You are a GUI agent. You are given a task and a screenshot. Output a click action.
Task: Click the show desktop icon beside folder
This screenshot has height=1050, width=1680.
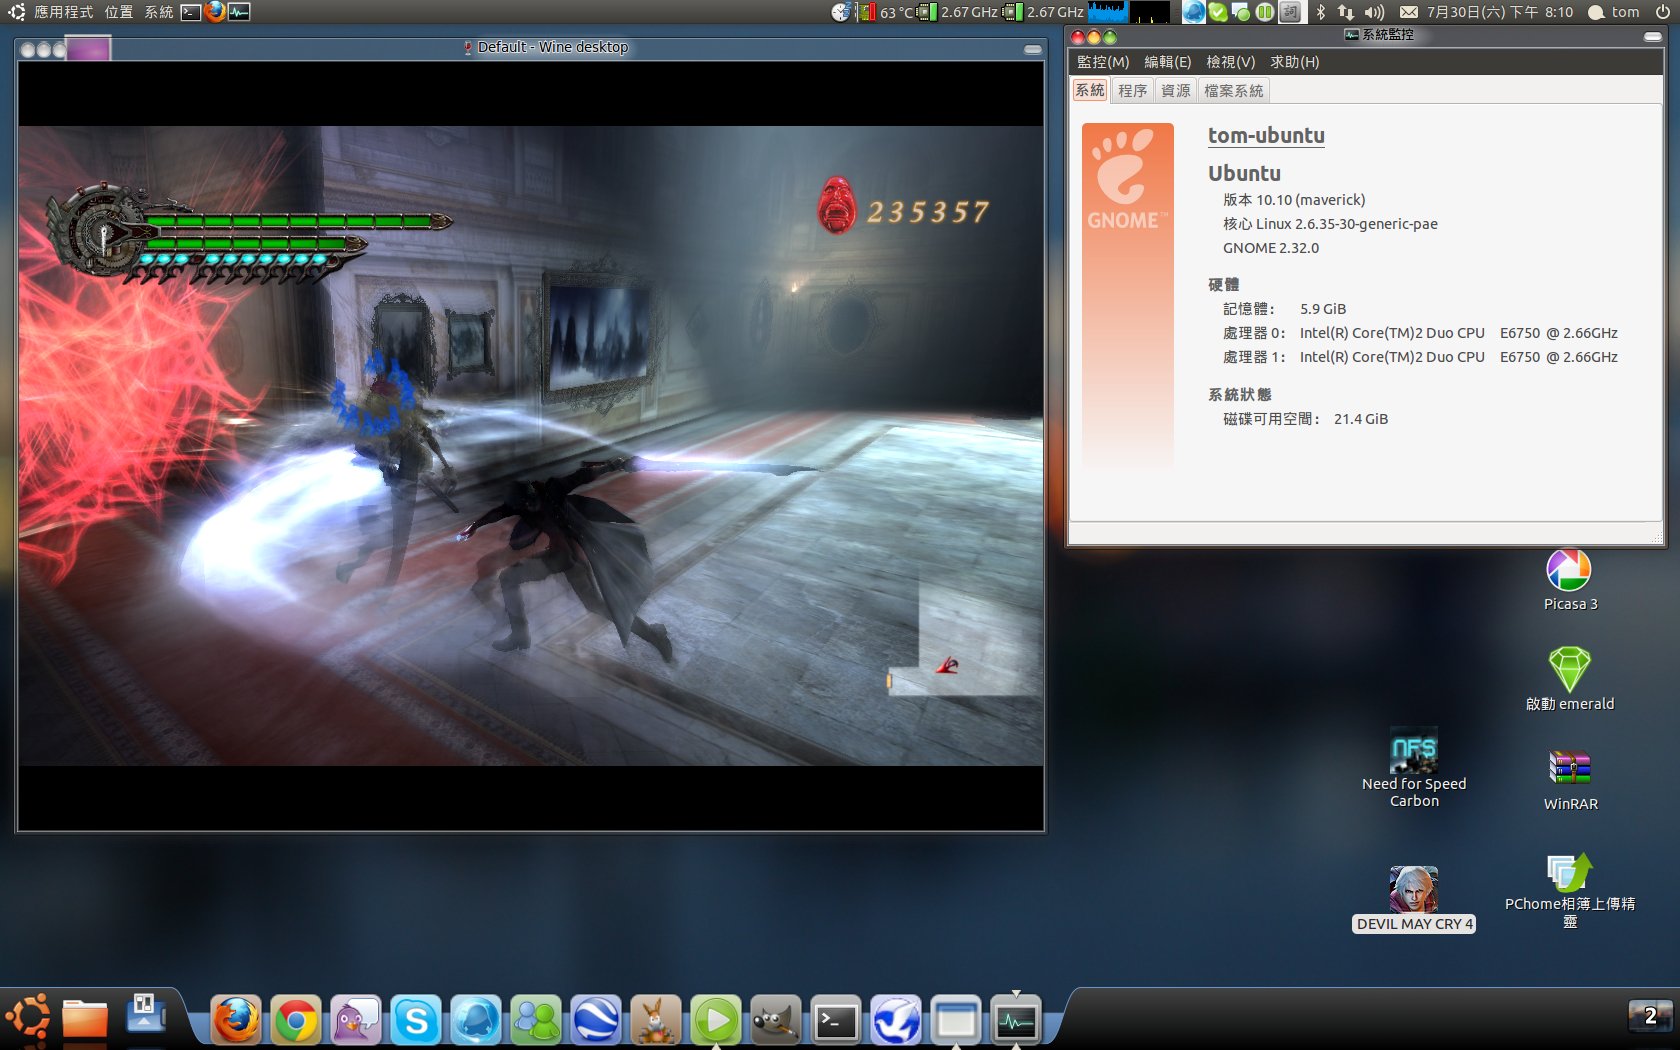tap(145, 1013)
